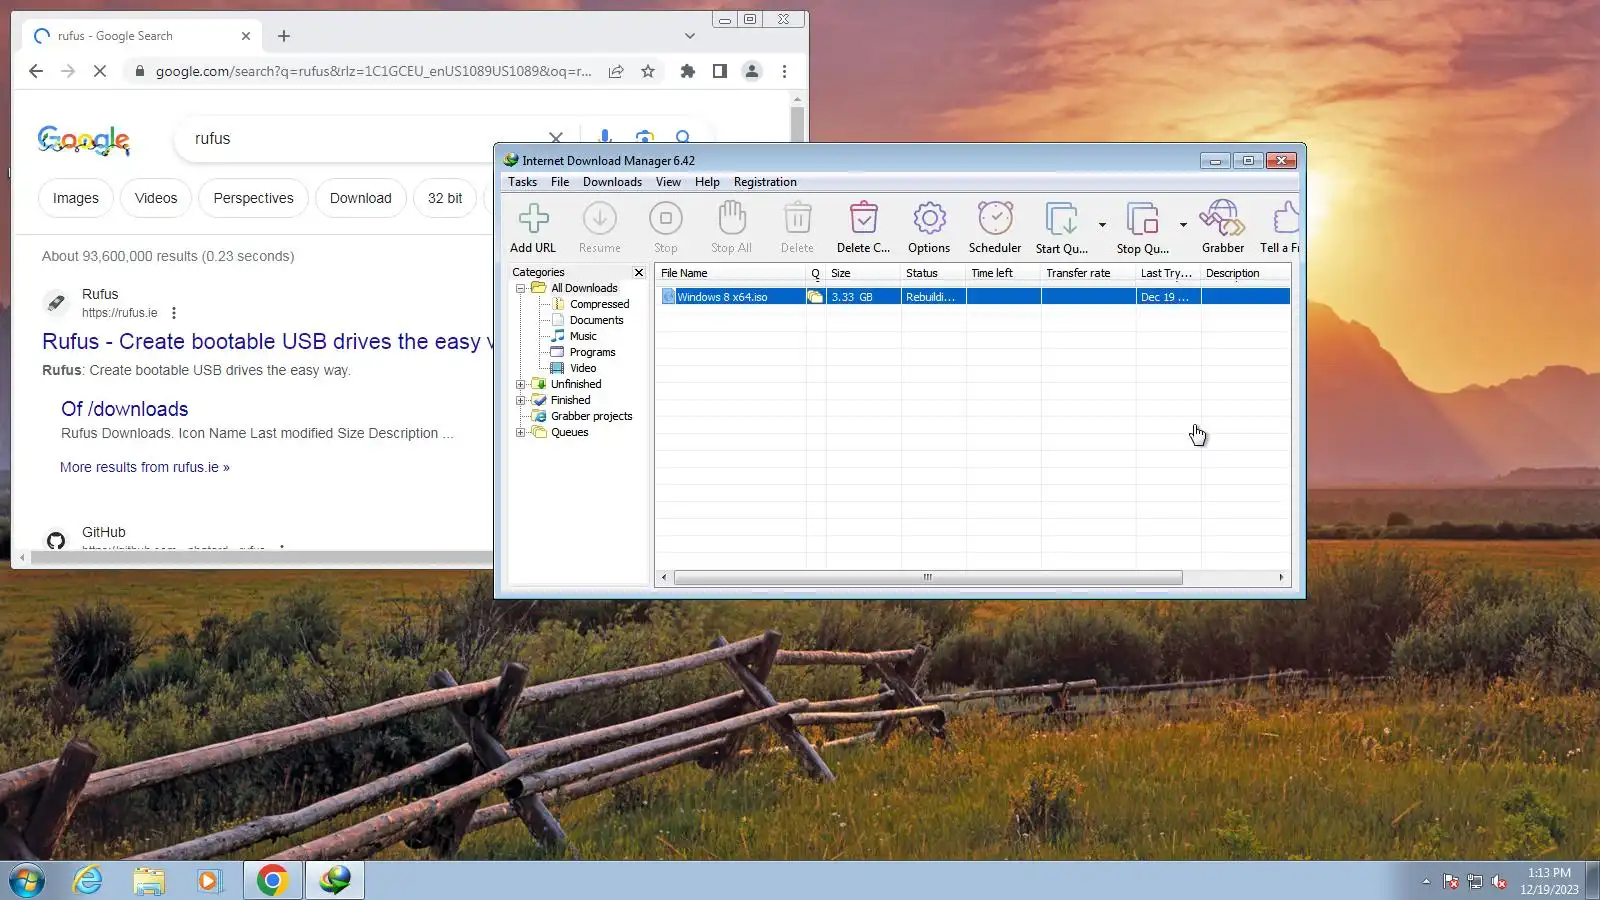Click the Chrome address bar URL
The height and width of the screenshot is (900, 1600).
coord(373,71)
